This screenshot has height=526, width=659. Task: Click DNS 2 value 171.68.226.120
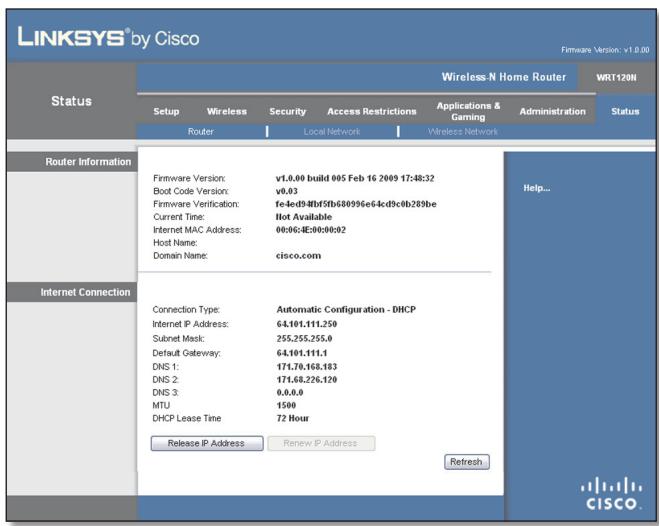[x=307, y=380]
